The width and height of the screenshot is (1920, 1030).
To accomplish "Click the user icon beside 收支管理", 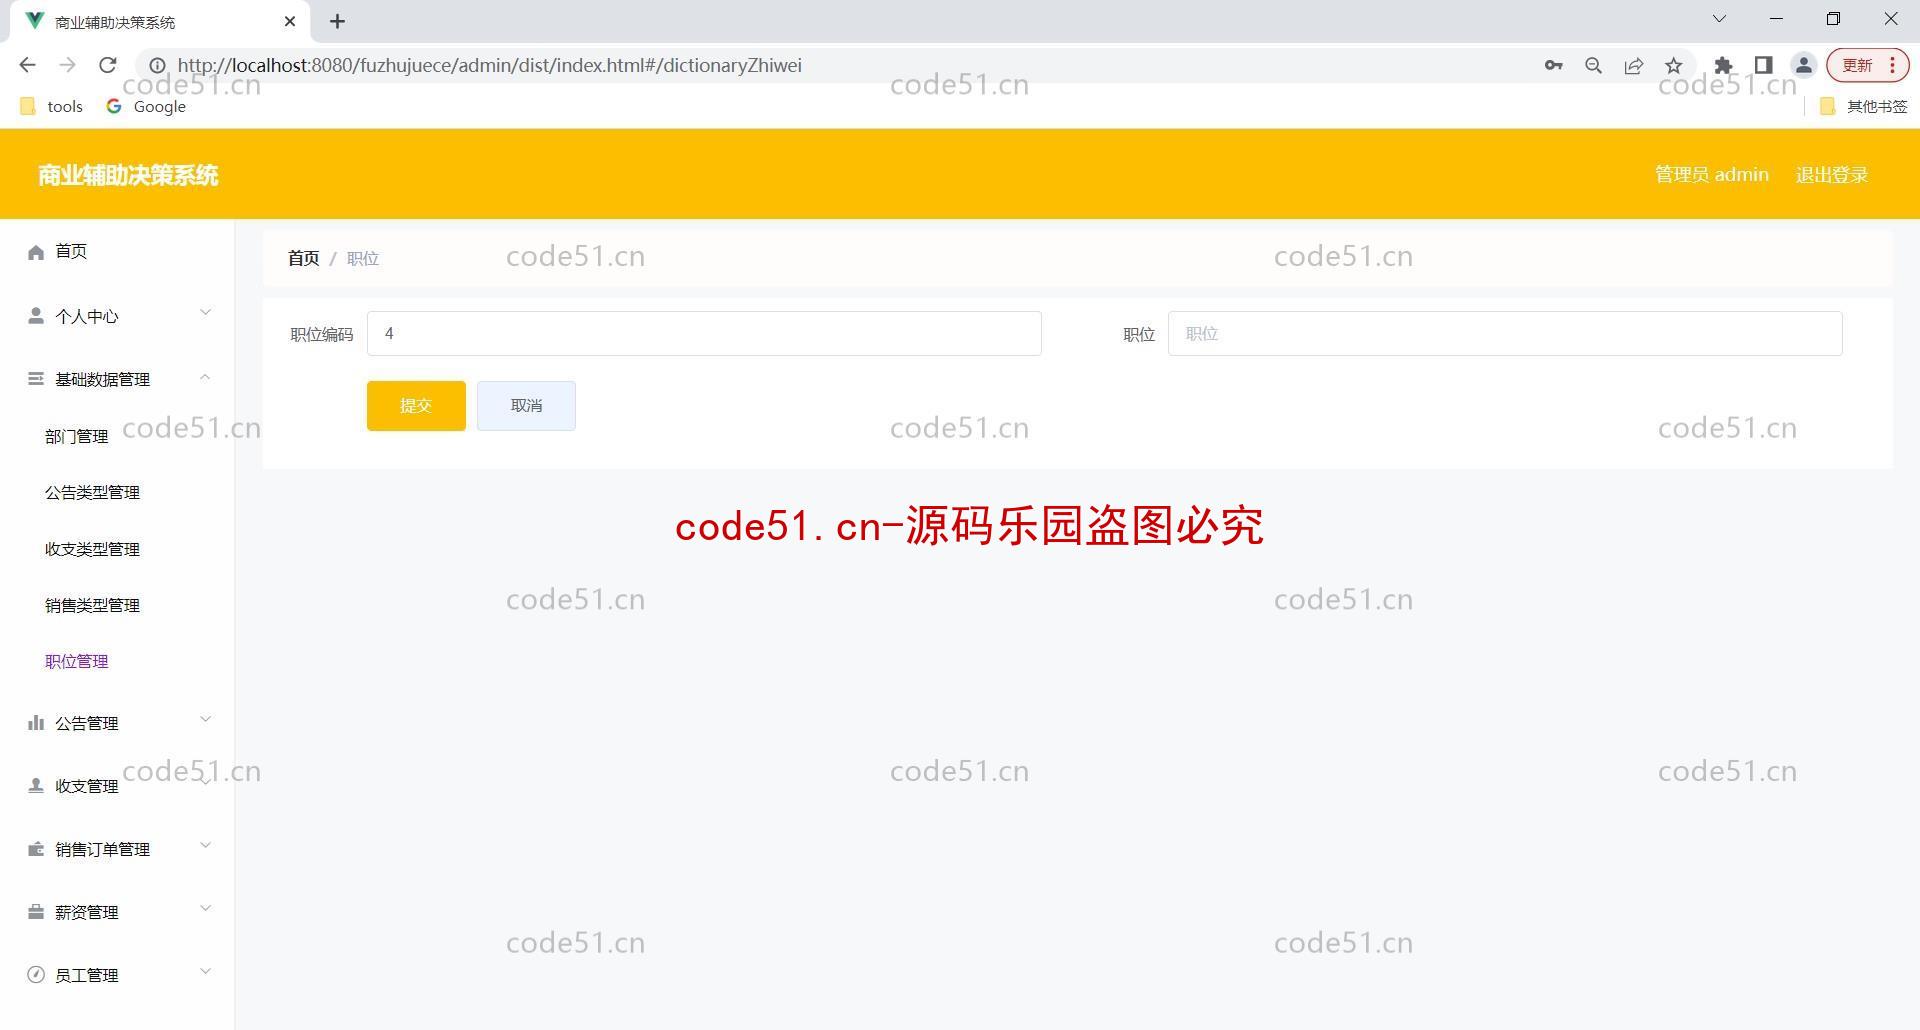I will tap(36, 786).
